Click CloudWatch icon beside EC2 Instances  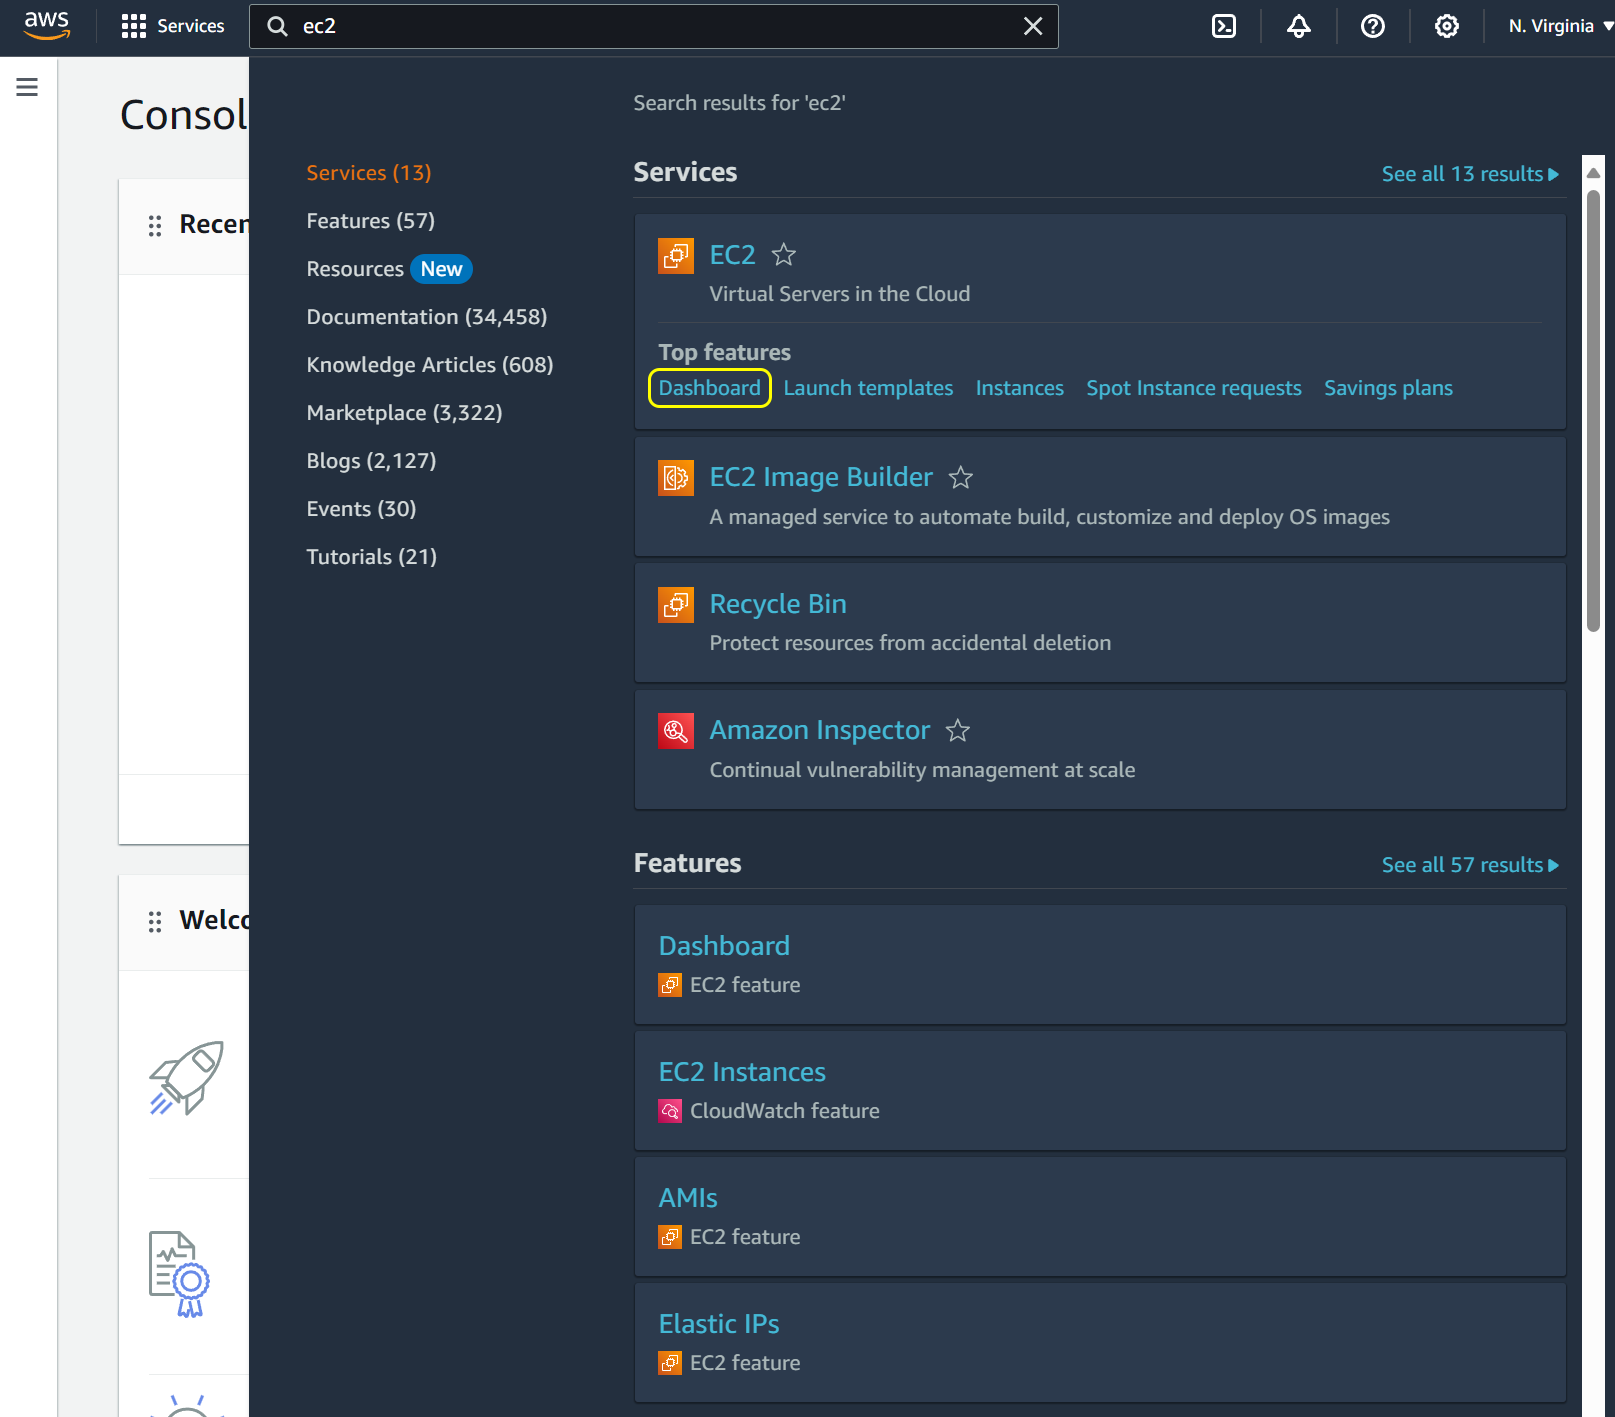(670, 1111)
